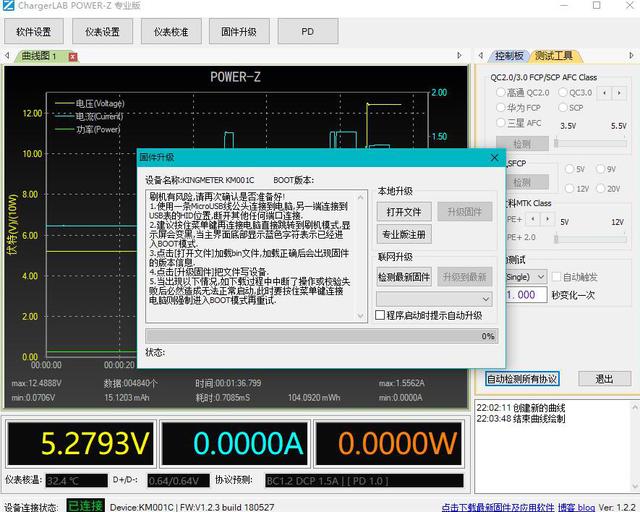
Task: Open the Single mode dropdown
Action: pyautogui.click(x=526, y=277)
